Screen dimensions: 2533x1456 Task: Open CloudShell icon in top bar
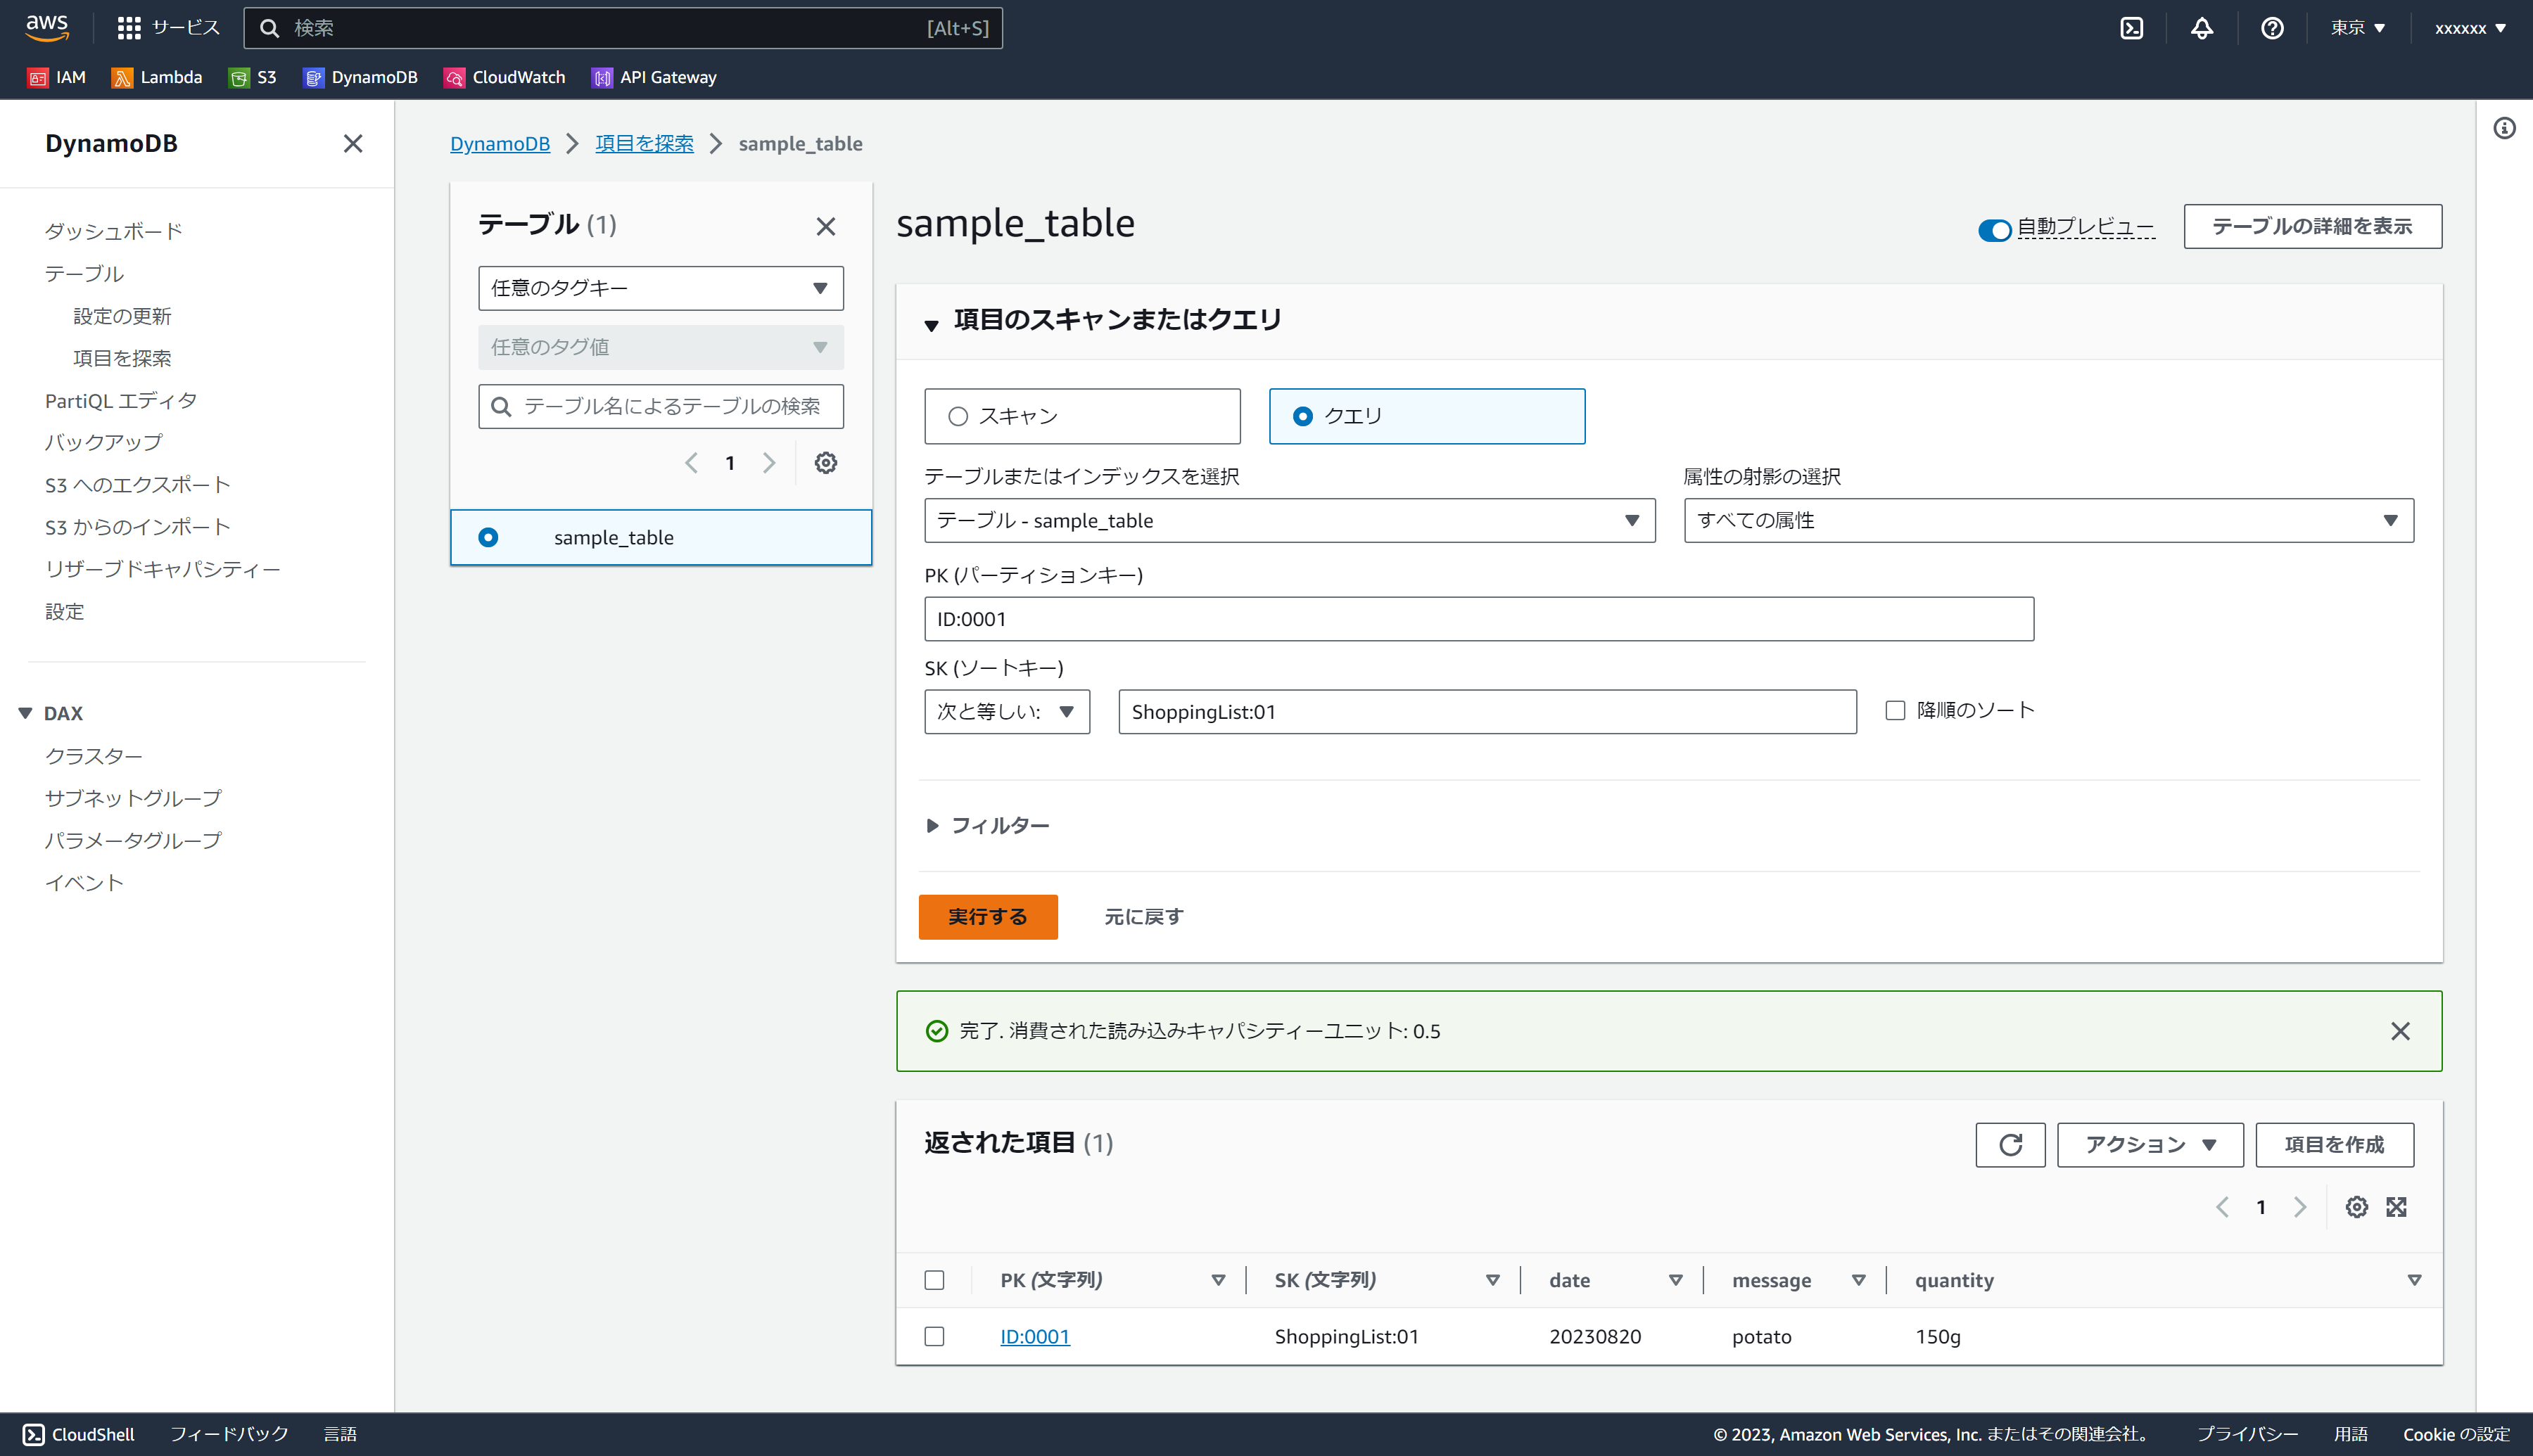[2131, 28]
